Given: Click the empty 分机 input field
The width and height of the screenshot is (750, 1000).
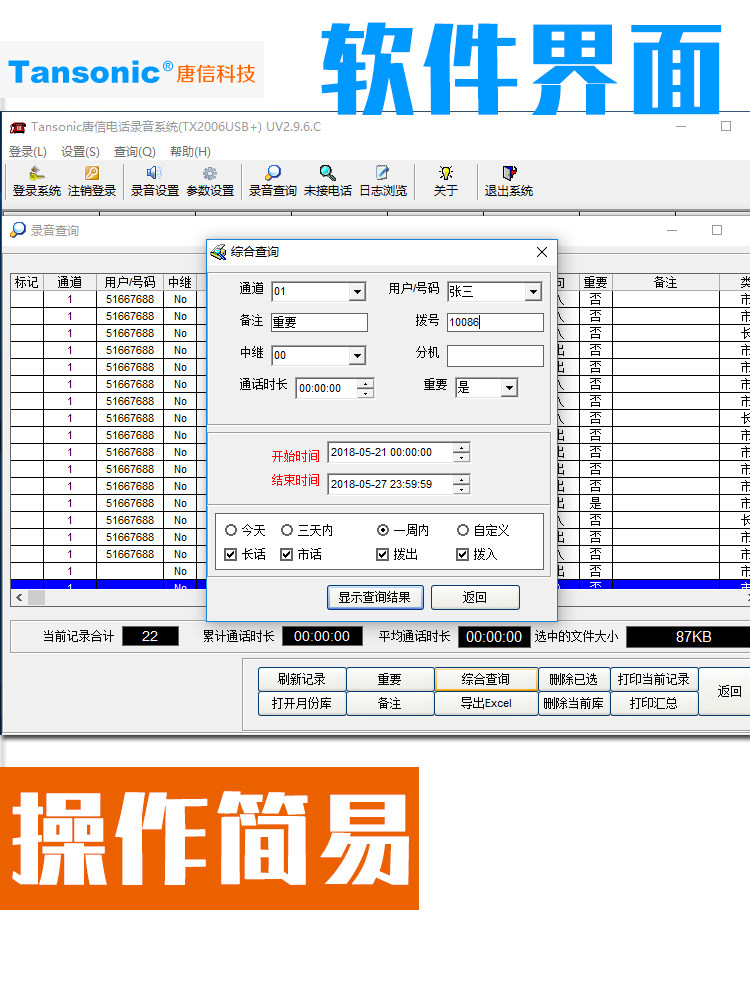Looking at the screenshot, I should pos(496,356).
